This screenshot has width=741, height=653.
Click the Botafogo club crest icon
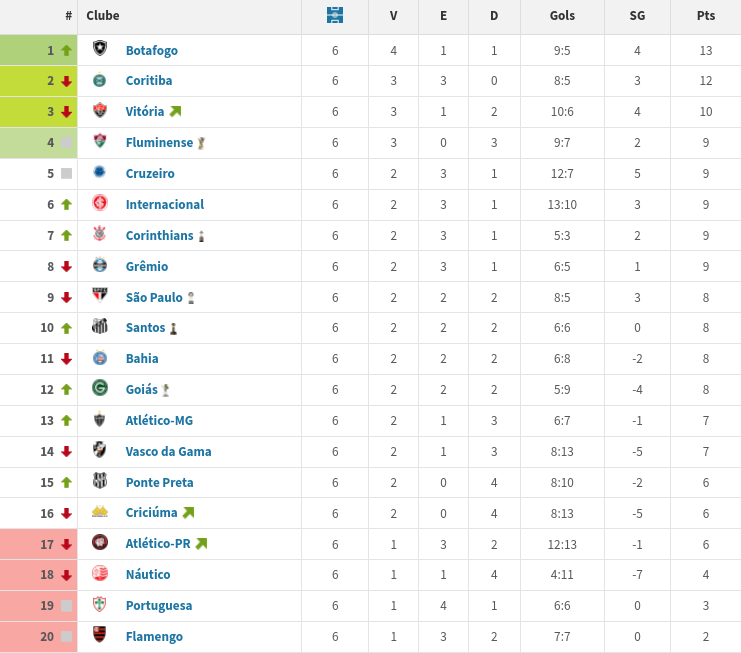100,48
